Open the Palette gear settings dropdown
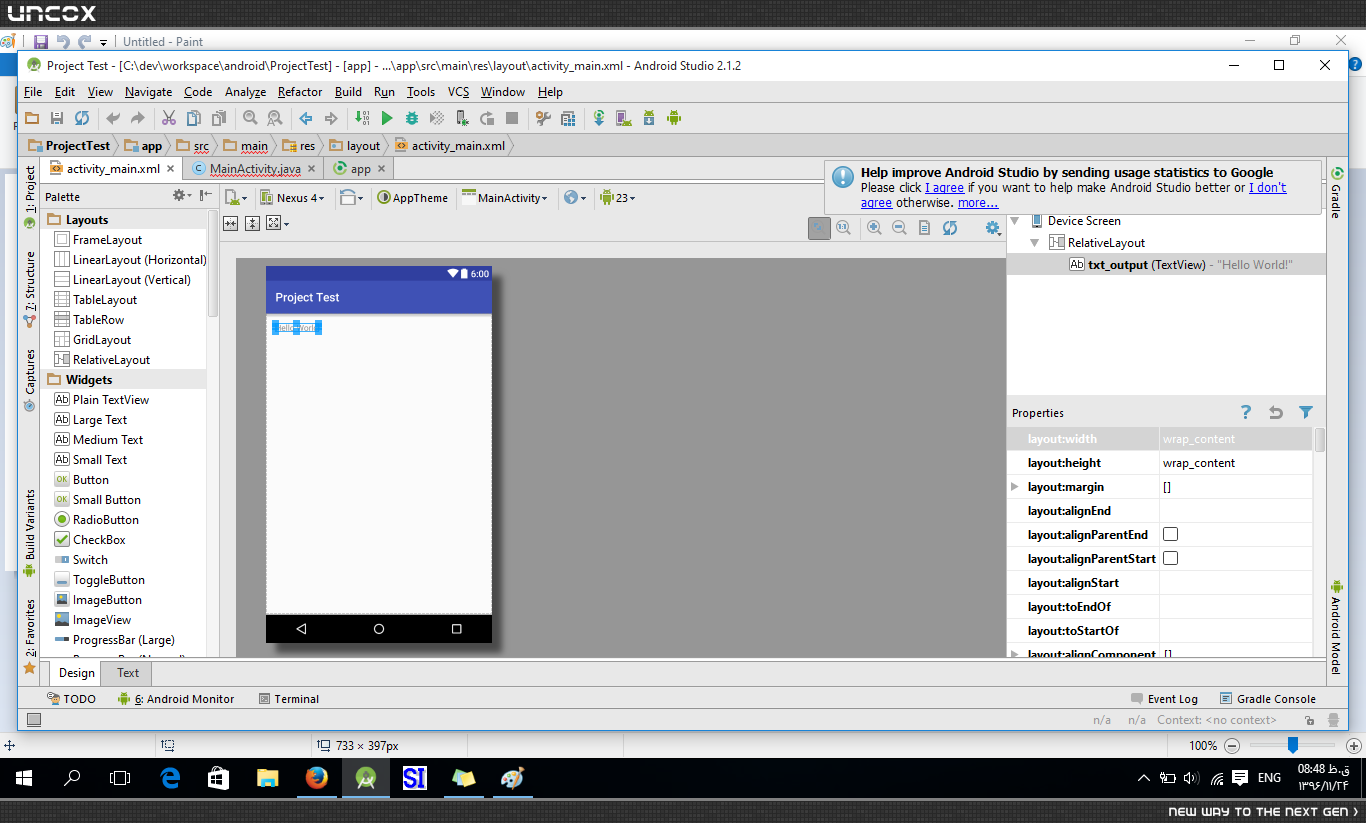Viewport: 1366px width, 823px height. click(180, 196)
